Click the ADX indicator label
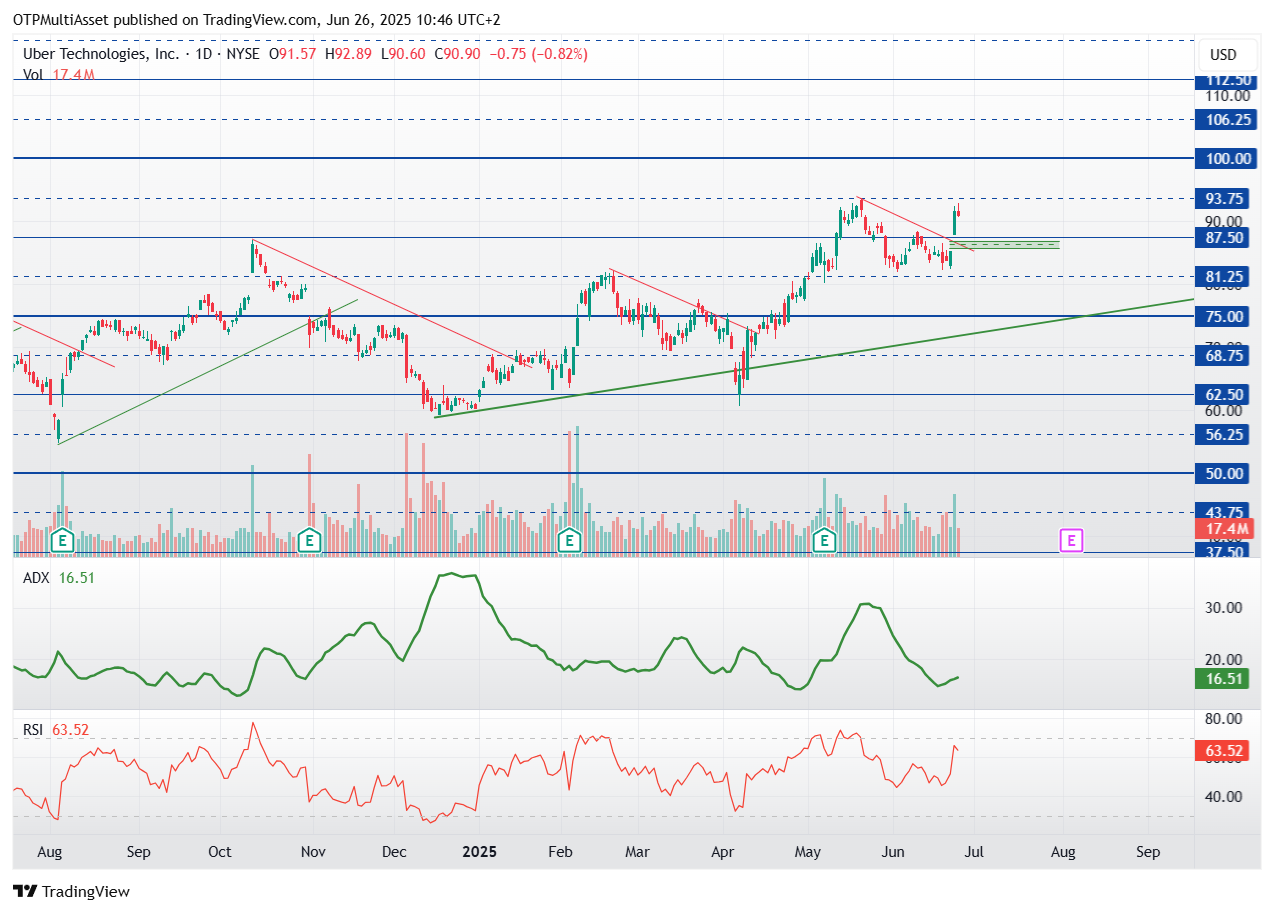This screenshot has height=913, width=1274. pos(36,577)
